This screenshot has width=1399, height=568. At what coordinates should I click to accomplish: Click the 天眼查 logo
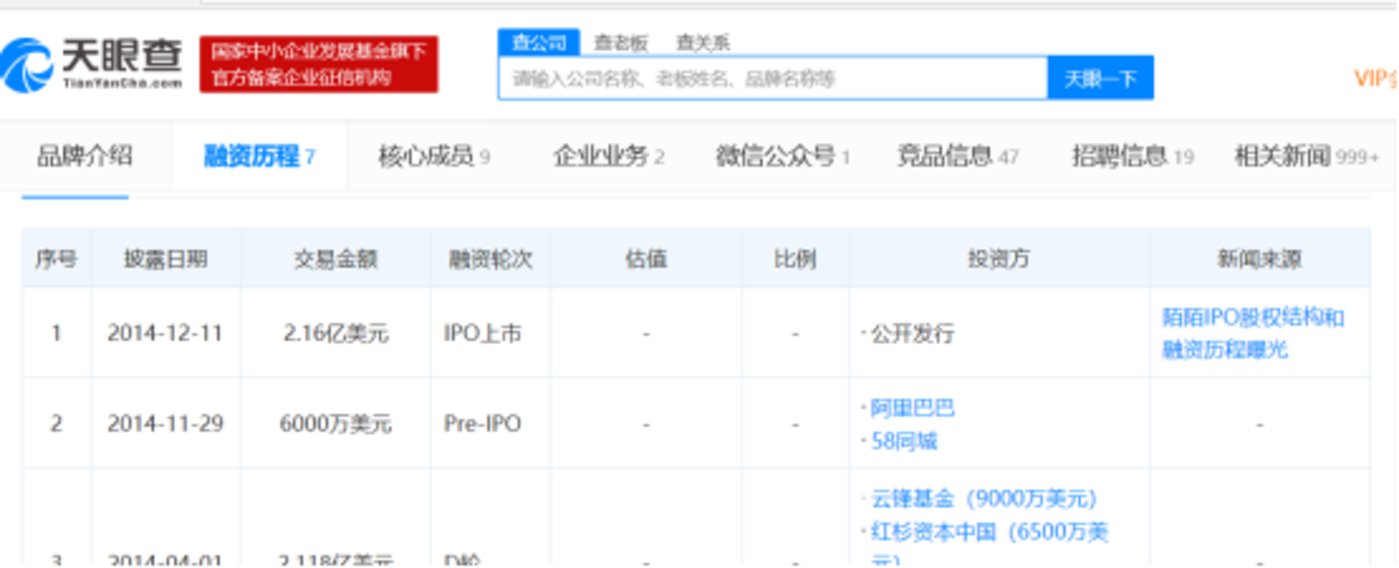point(93,65)
